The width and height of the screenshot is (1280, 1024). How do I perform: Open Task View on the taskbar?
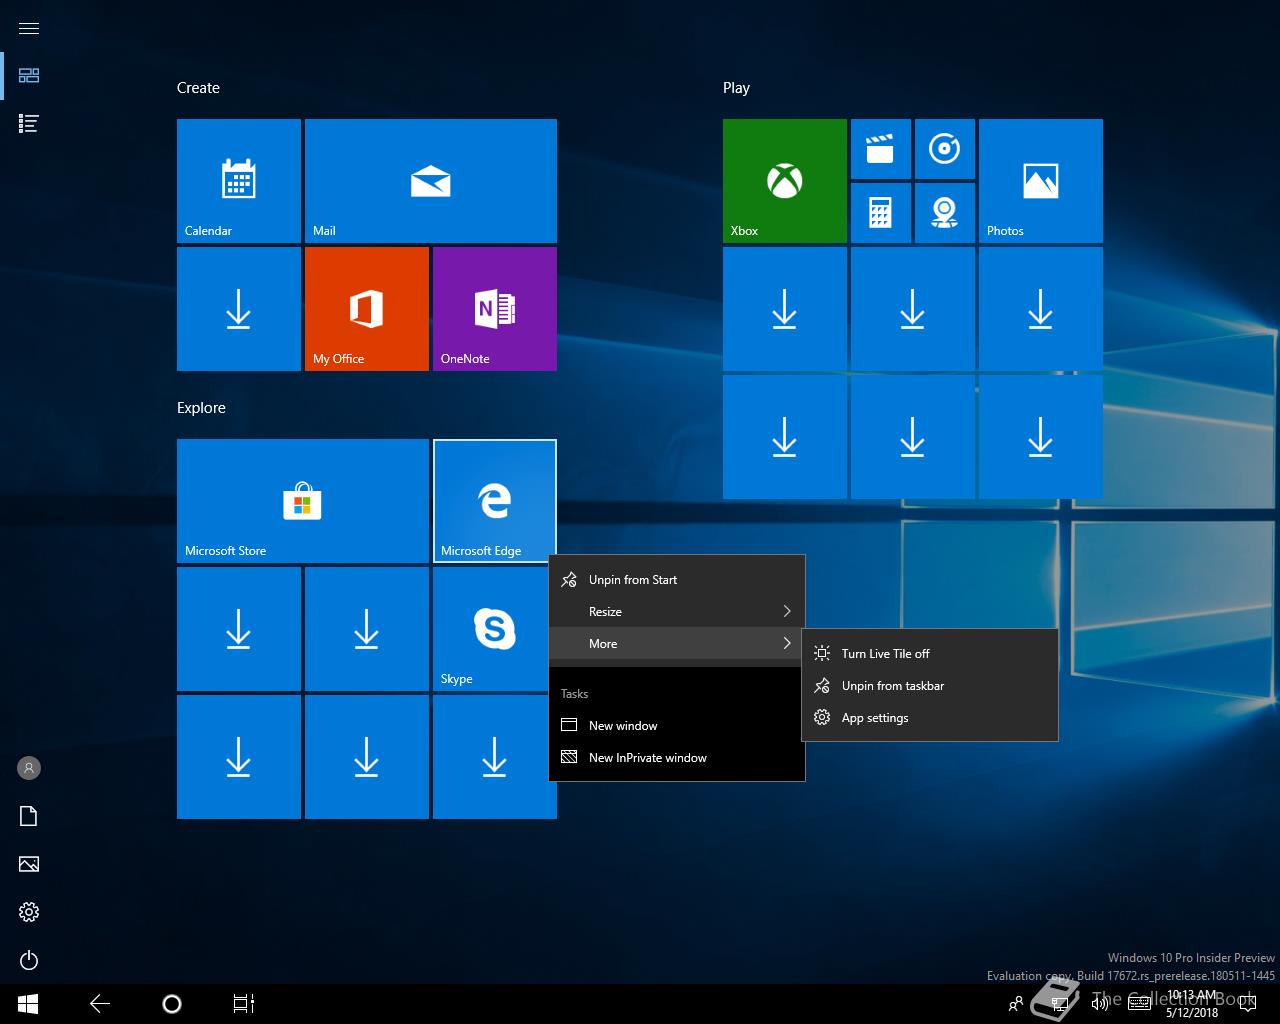[244, 1004]
